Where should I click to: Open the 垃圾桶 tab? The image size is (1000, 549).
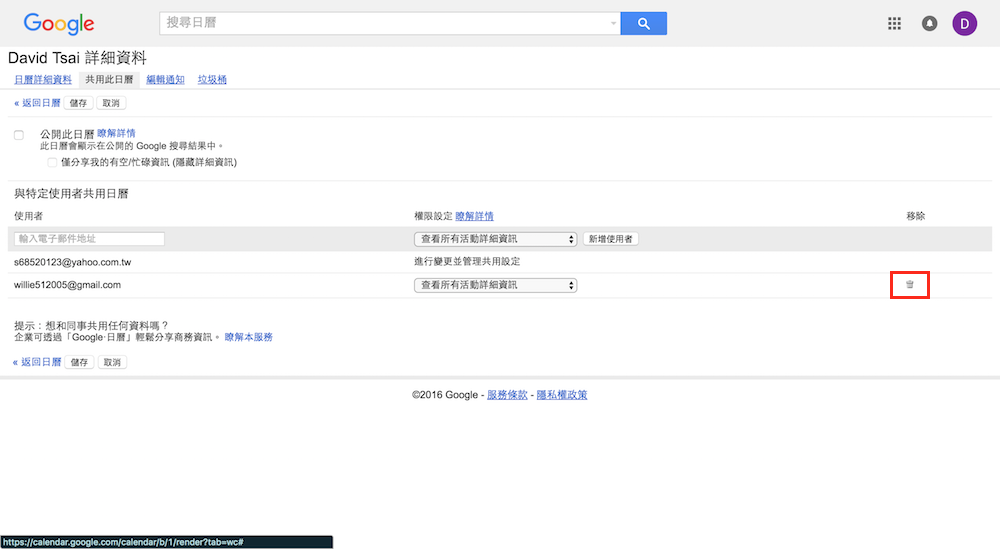click(x=212, y=80)
